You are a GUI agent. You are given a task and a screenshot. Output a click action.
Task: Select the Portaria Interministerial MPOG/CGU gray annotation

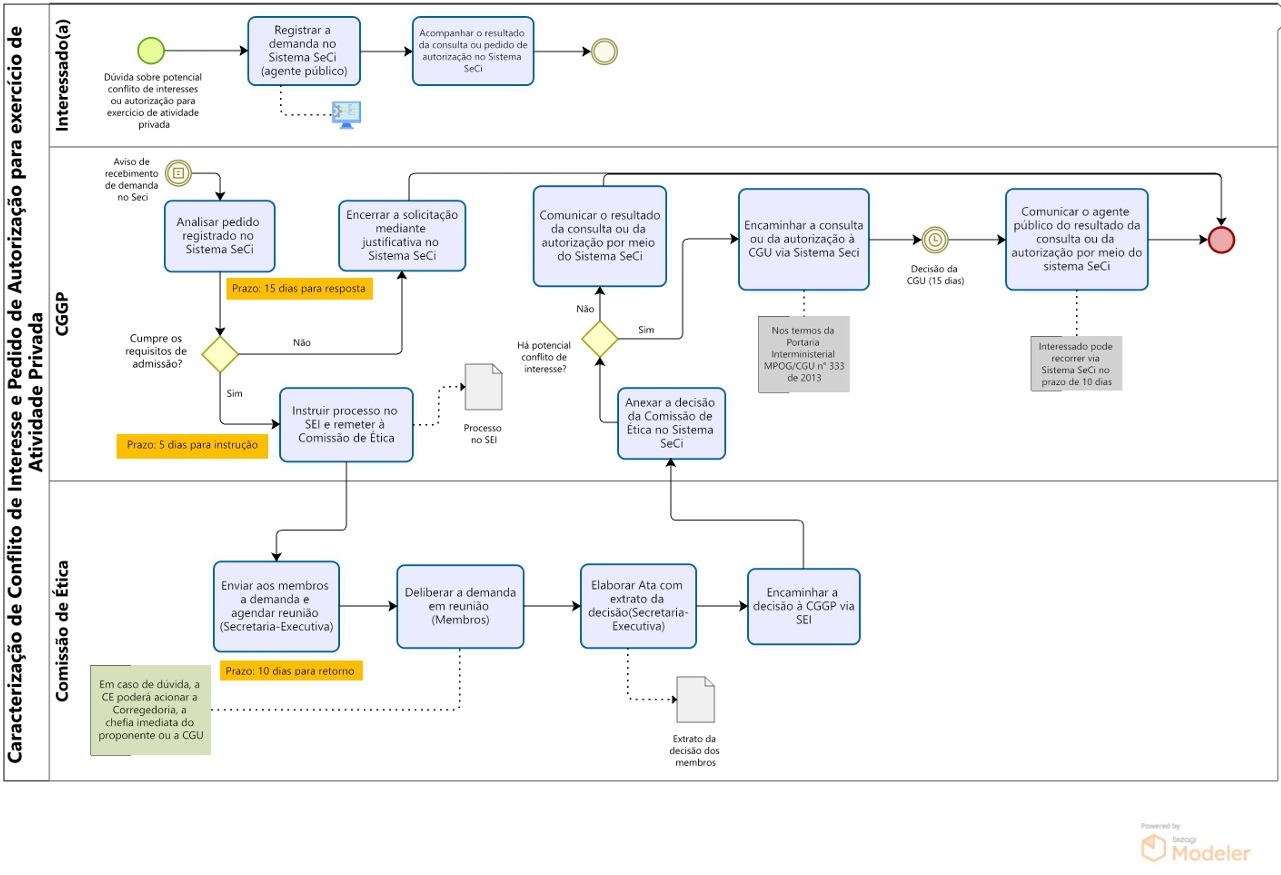(803, 353)
